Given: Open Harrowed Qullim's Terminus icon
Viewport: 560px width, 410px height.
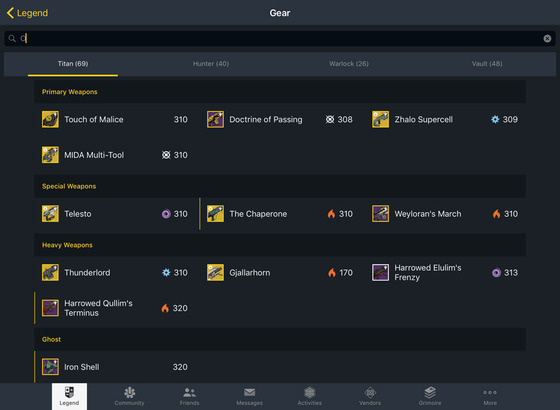Looking at the screenshot, I should 50,308.
